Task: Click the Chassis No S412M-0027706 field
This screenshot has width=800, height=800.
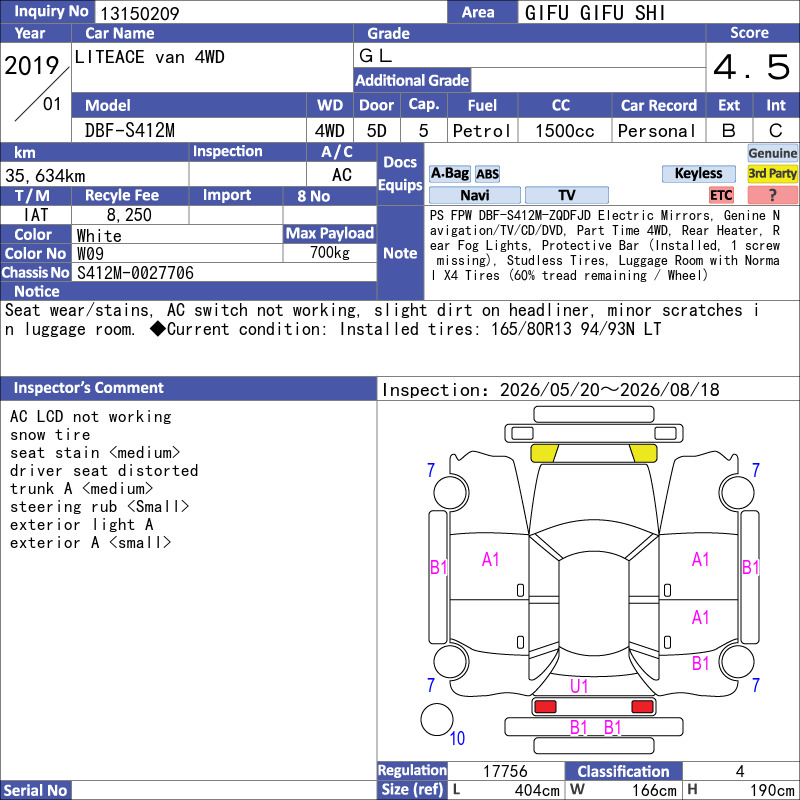Action: 224,272
